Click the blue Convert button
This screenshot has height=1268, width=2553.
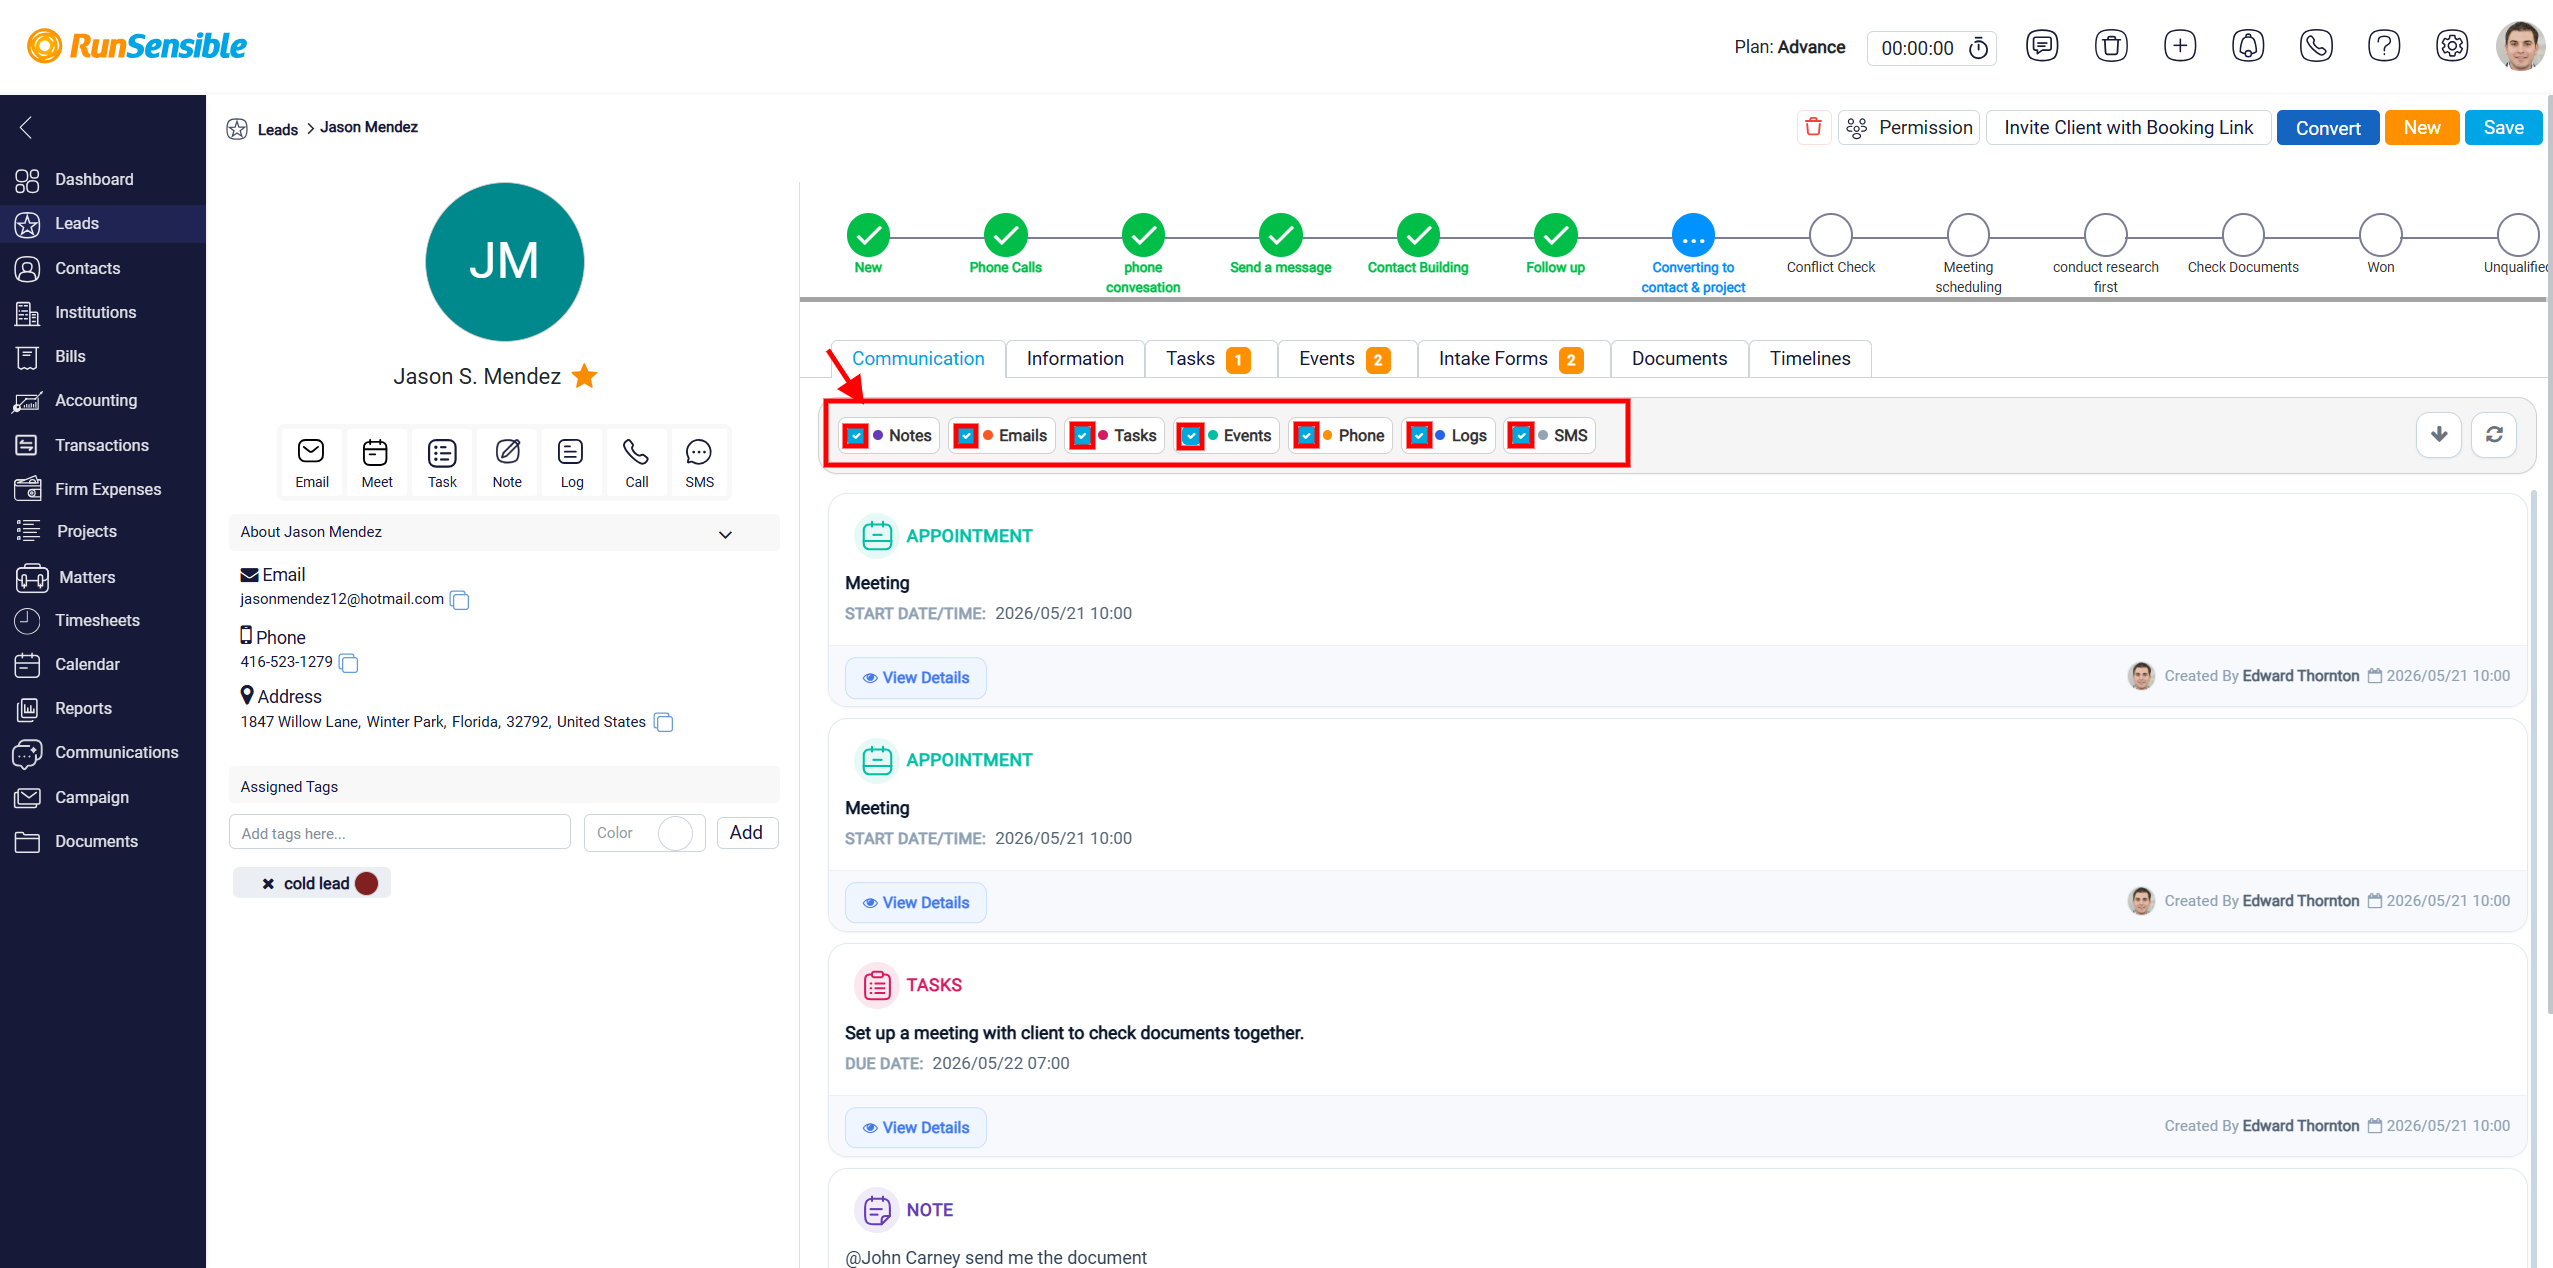pyautogui.click(x=2327, y=128)
